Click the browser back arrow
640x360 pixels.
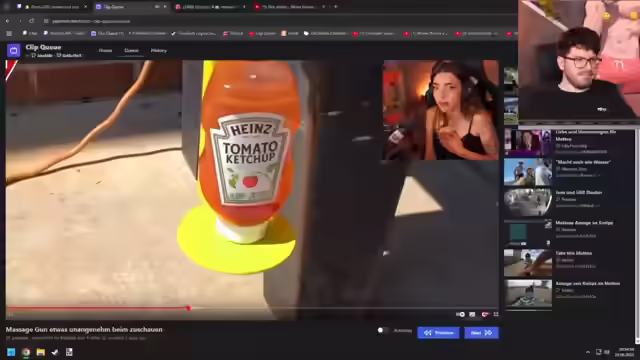pyautogui.click(x=8, y=21)
